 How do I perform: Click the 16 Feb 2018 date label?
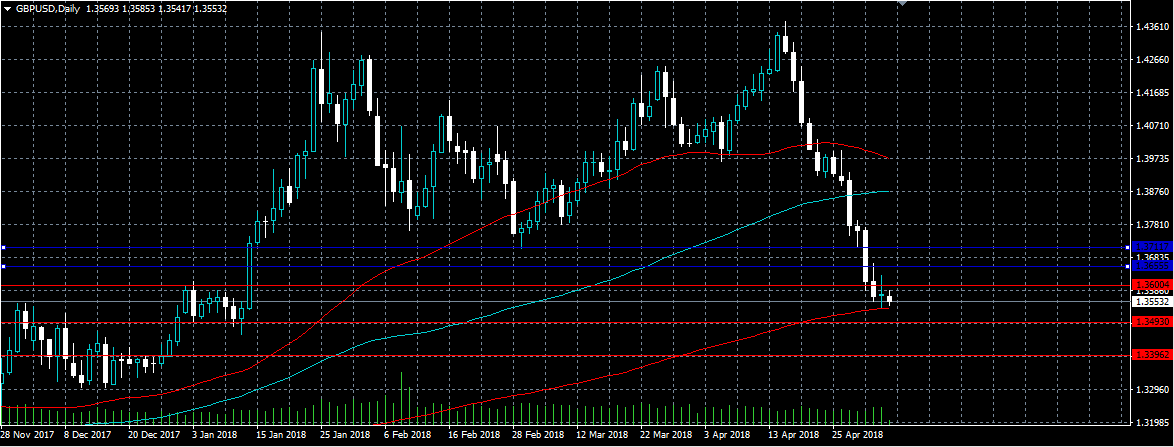click(473, 435)
